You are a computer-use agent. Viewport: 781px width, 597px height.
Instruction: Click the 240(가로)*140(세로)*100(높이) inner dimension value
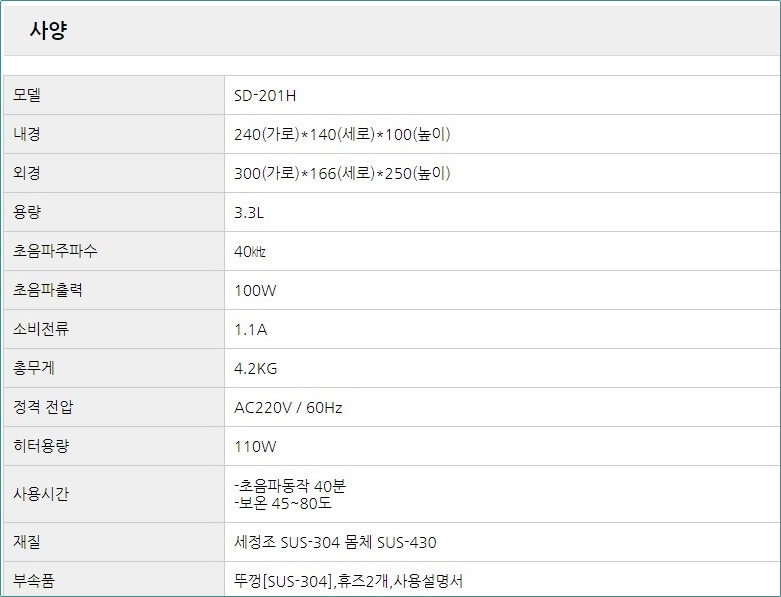pos(342,134)
